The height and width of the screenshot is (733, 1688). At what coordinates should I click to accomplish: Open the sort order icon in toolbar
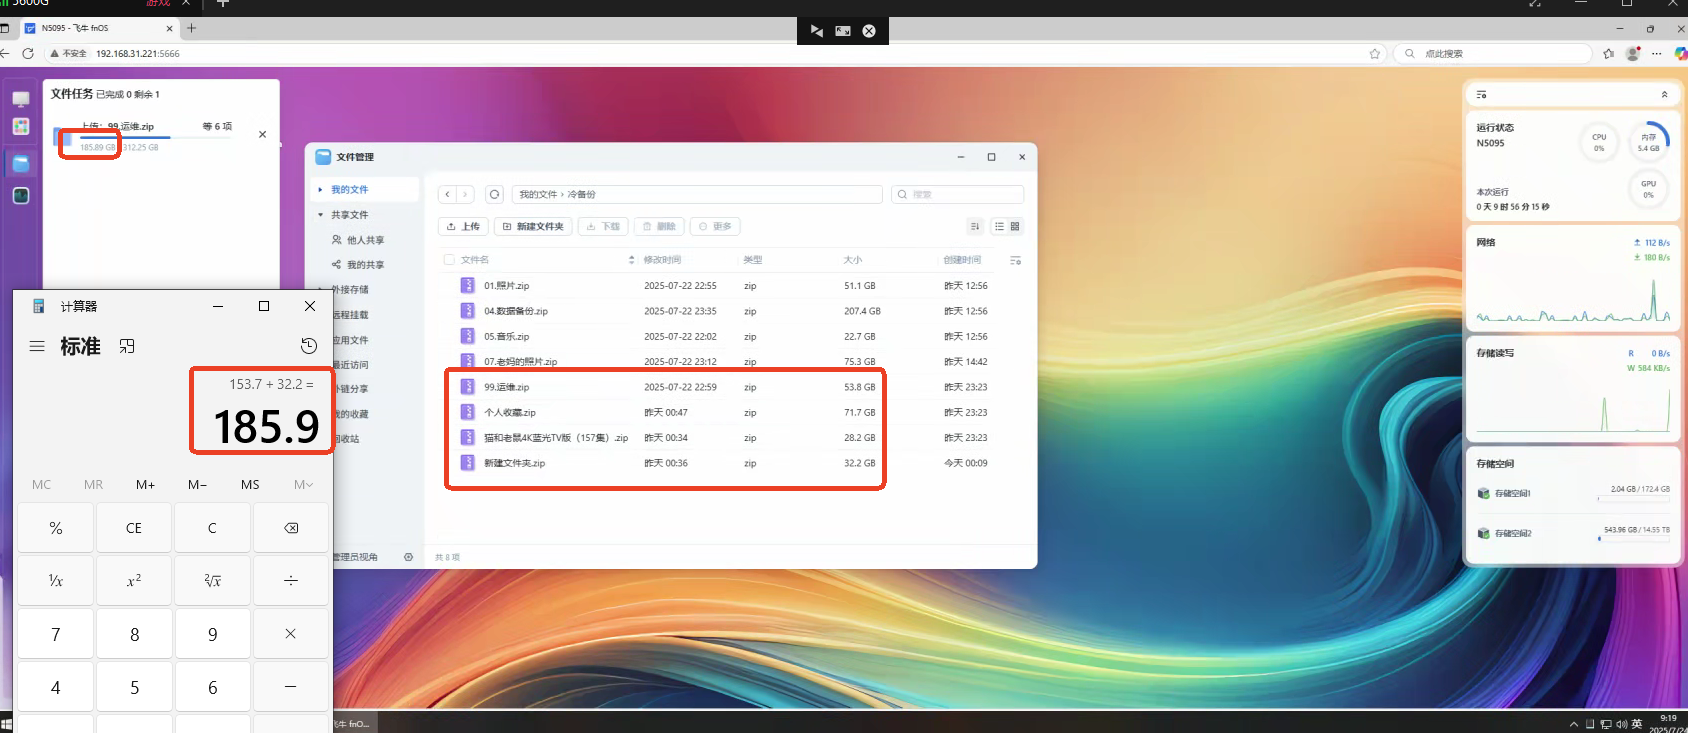tap(975, 227)
